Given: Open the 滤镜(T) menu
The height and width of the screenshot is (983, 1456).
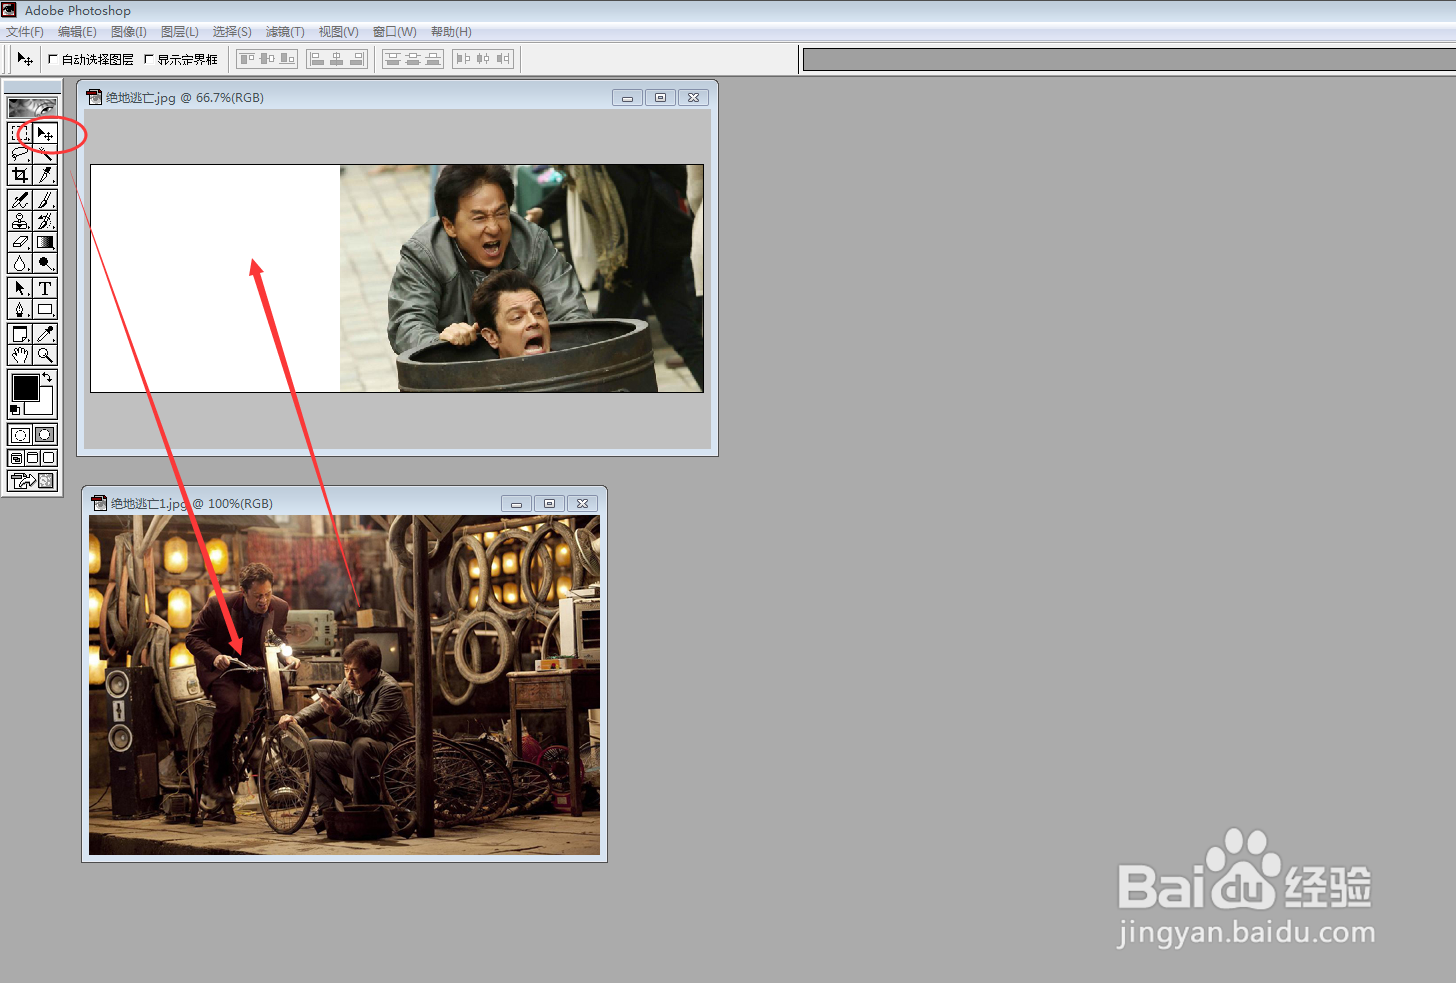Looking at the screenshot, I should (285, 32).
